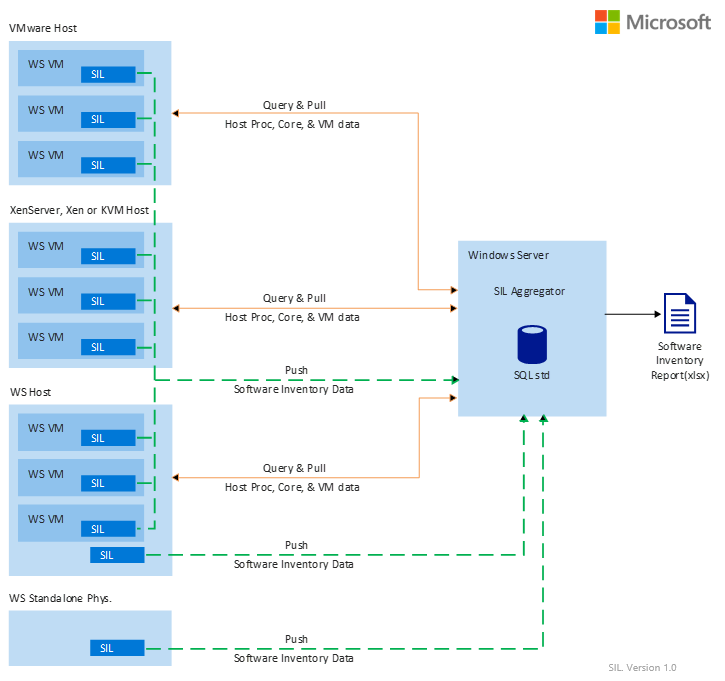The image size is (725, 681).
Task: Click the "SQL std" caption
Action: tap(532, 375)
